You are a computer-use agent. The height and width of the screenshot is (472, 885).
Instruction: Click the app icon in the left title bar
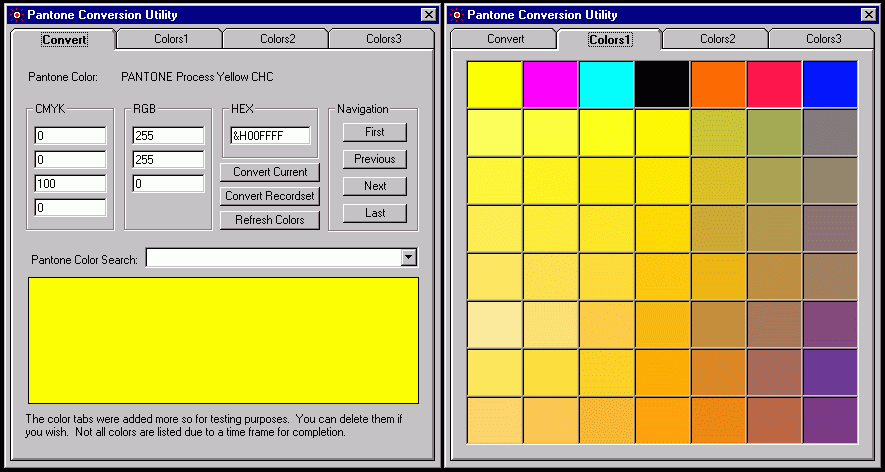[x=15, y=15]
